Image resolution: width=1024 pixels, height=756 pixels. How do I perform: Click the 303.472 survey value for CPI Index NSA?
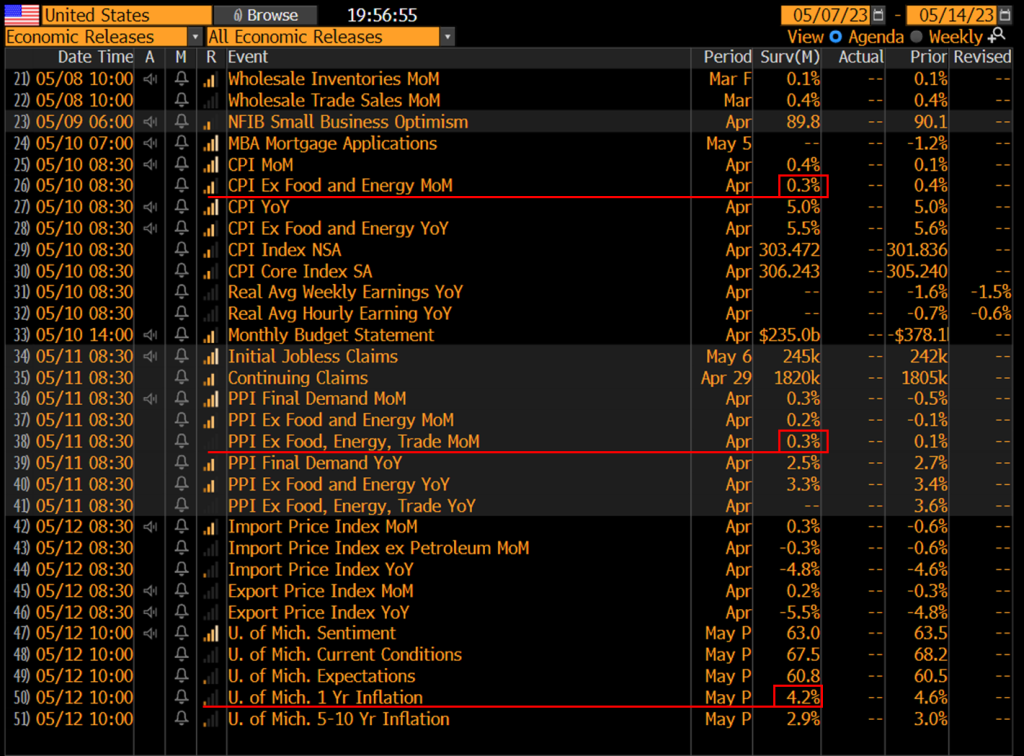[x=789, y=250]
